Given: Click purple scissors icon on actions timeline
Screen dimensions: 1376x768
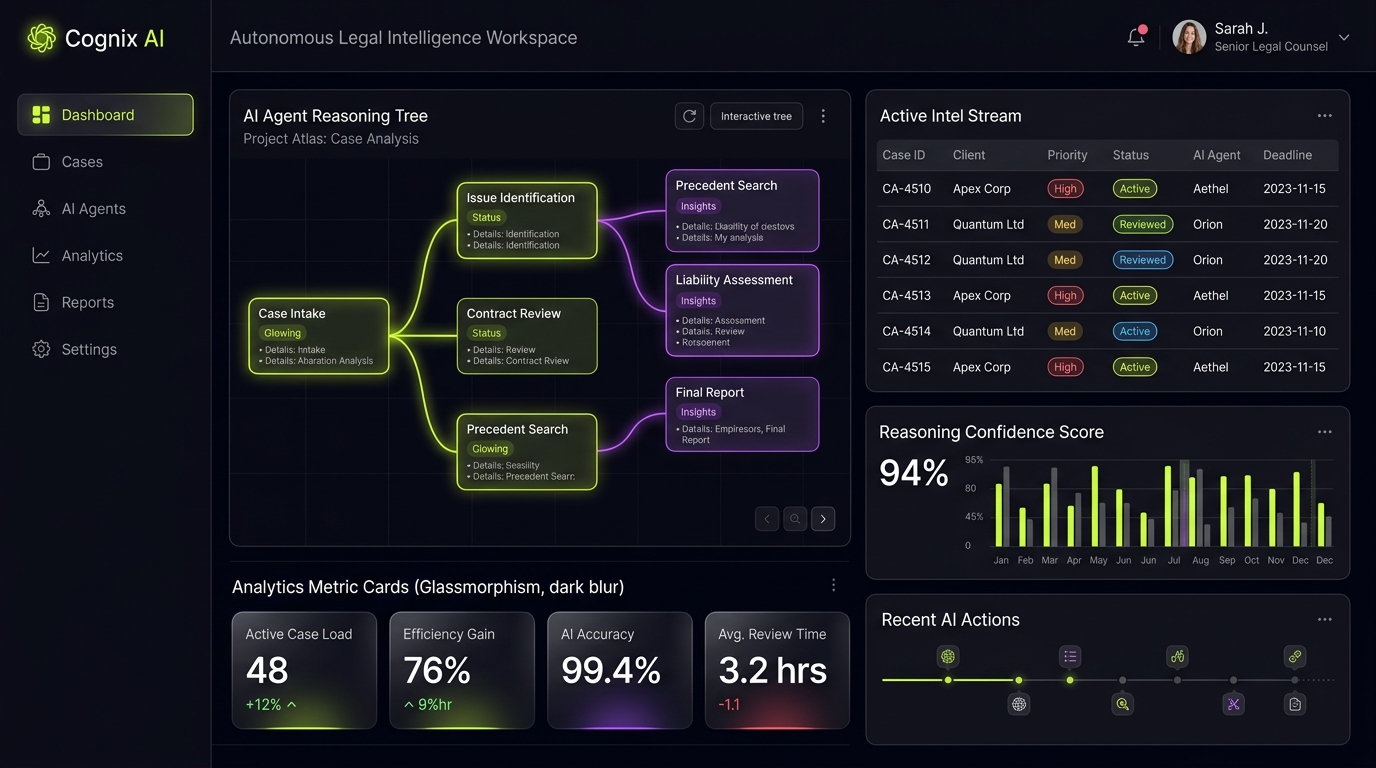Looking at the screenshot, I should point(1234,704).
